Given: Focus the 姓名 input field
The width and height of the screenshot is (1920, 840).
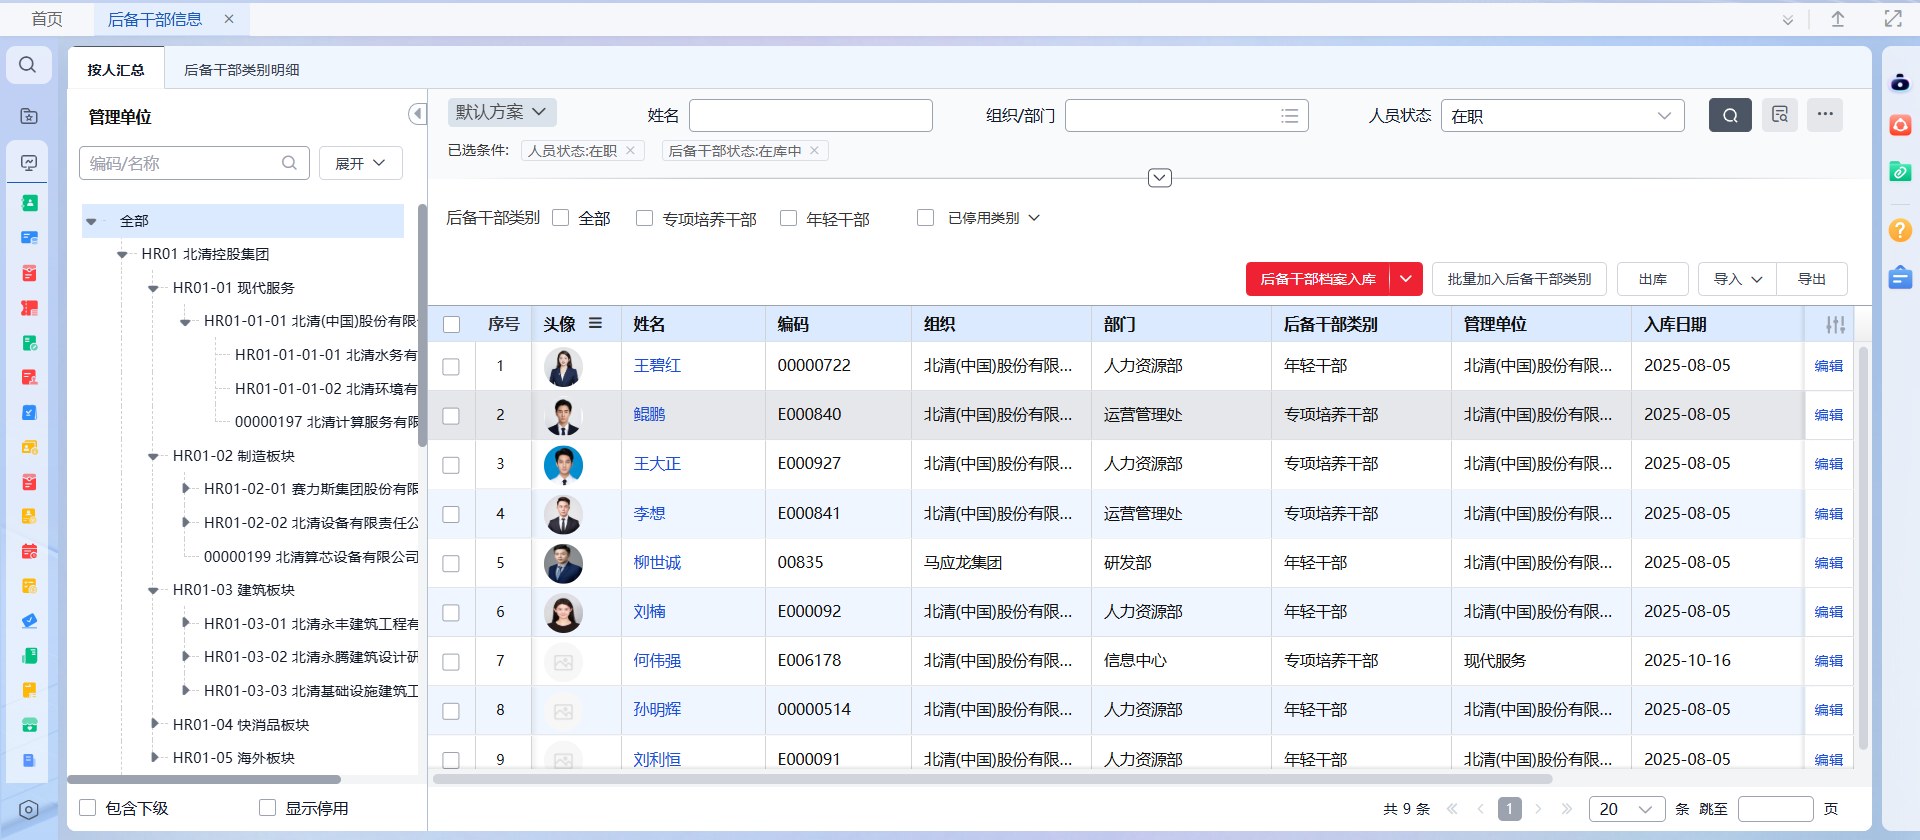Looking at the screenshot, I should tap(811, 116).
